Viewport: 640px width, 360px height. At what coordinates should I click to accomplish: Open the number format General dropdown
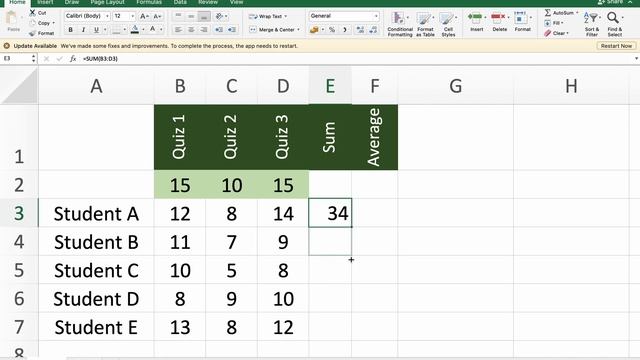tap(344, 16)
